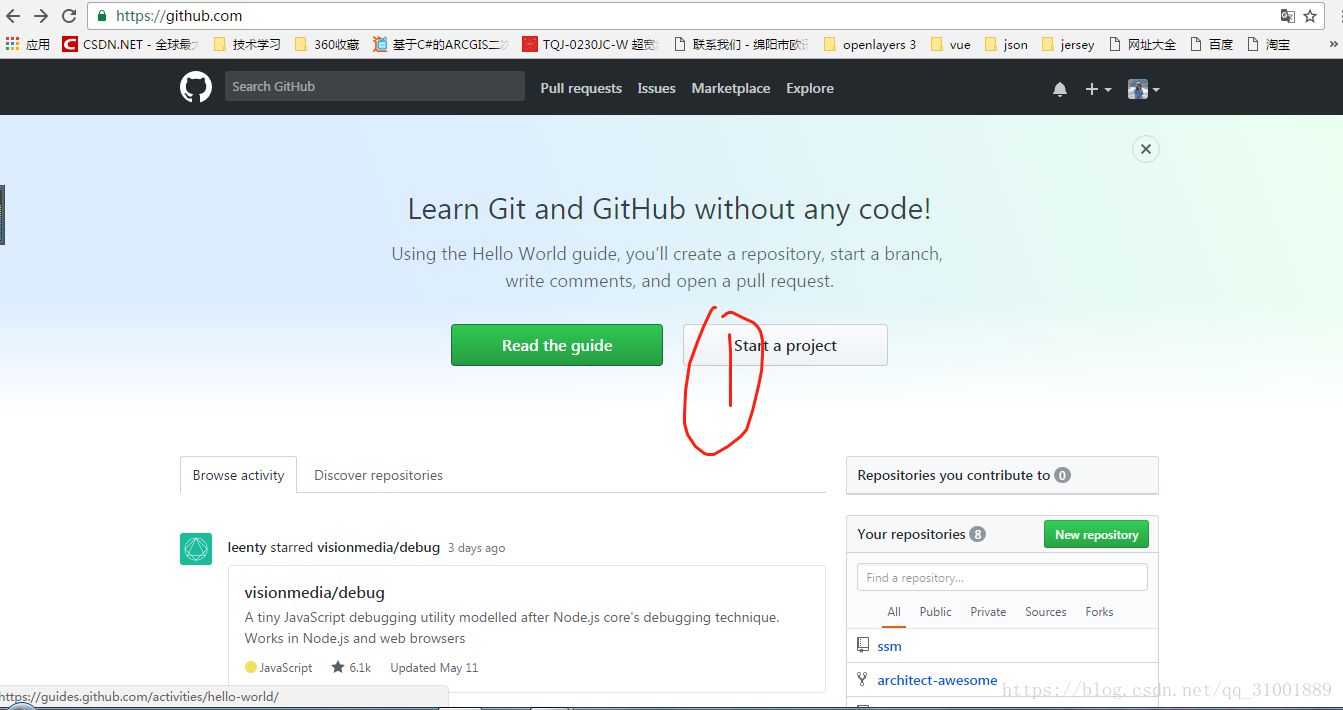The height and width of the screenshot is (710, 1343).
Task: Open Issues in the header
Action: [656, 88]
